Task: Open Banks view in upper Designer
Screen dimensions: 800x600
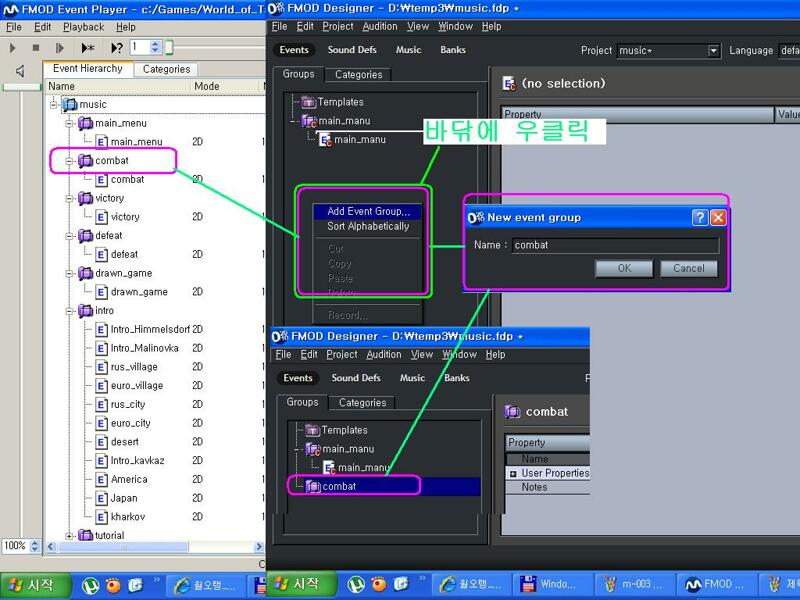Action: click(453, 49)
